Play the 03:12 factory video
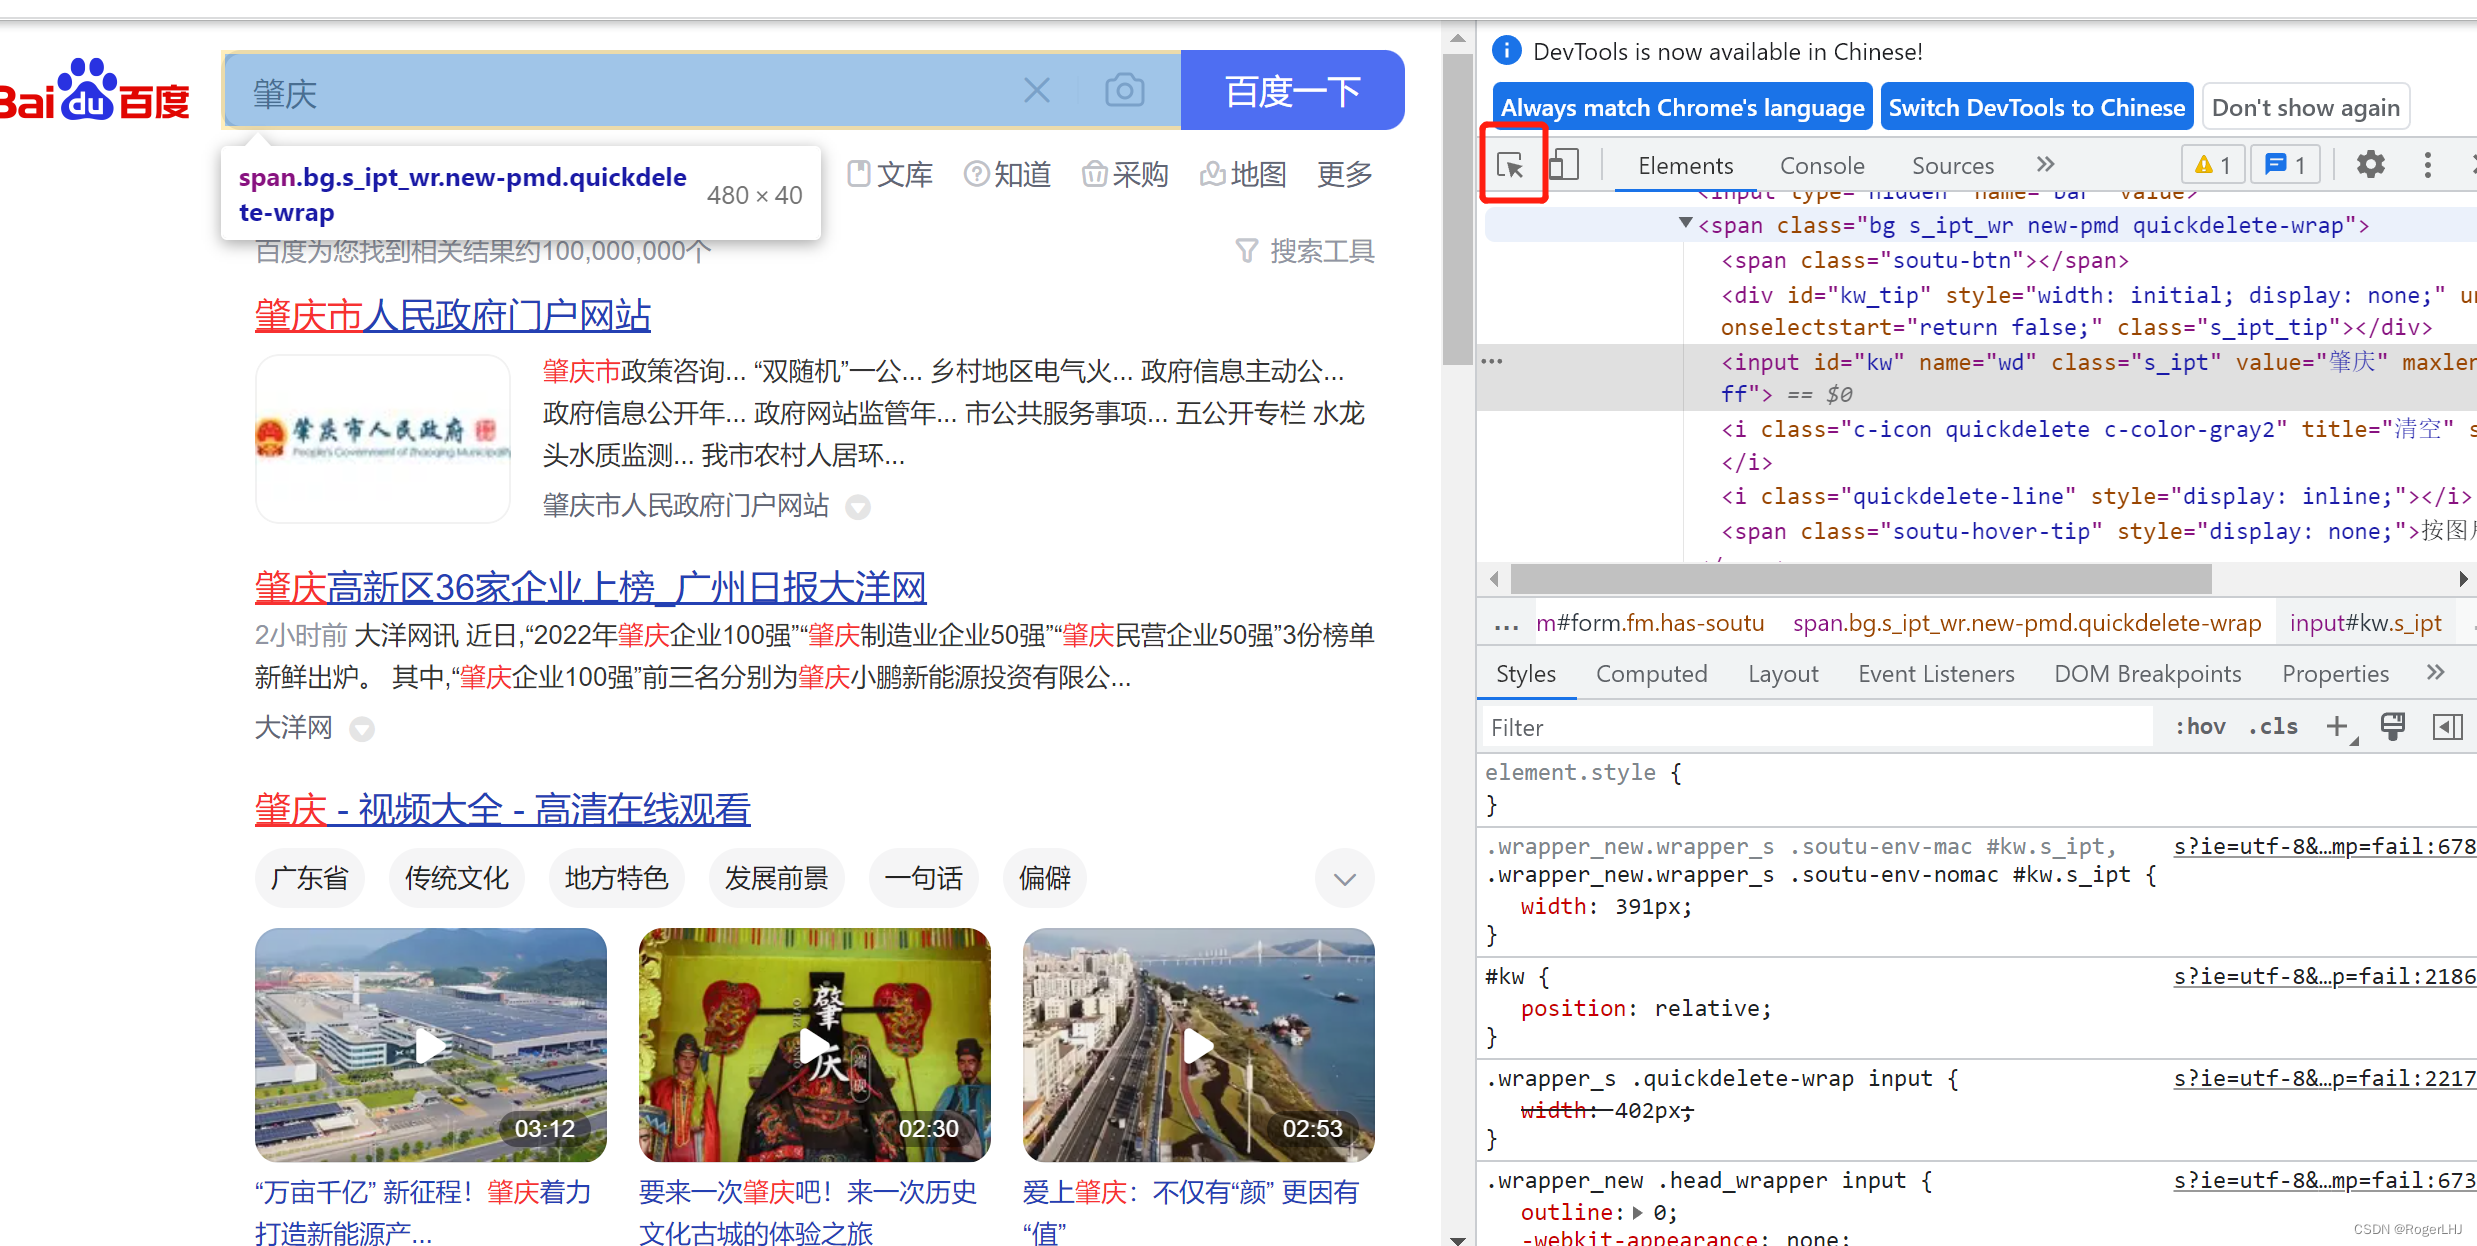Screen dimensions: 2477x1246 point(431,1045)
